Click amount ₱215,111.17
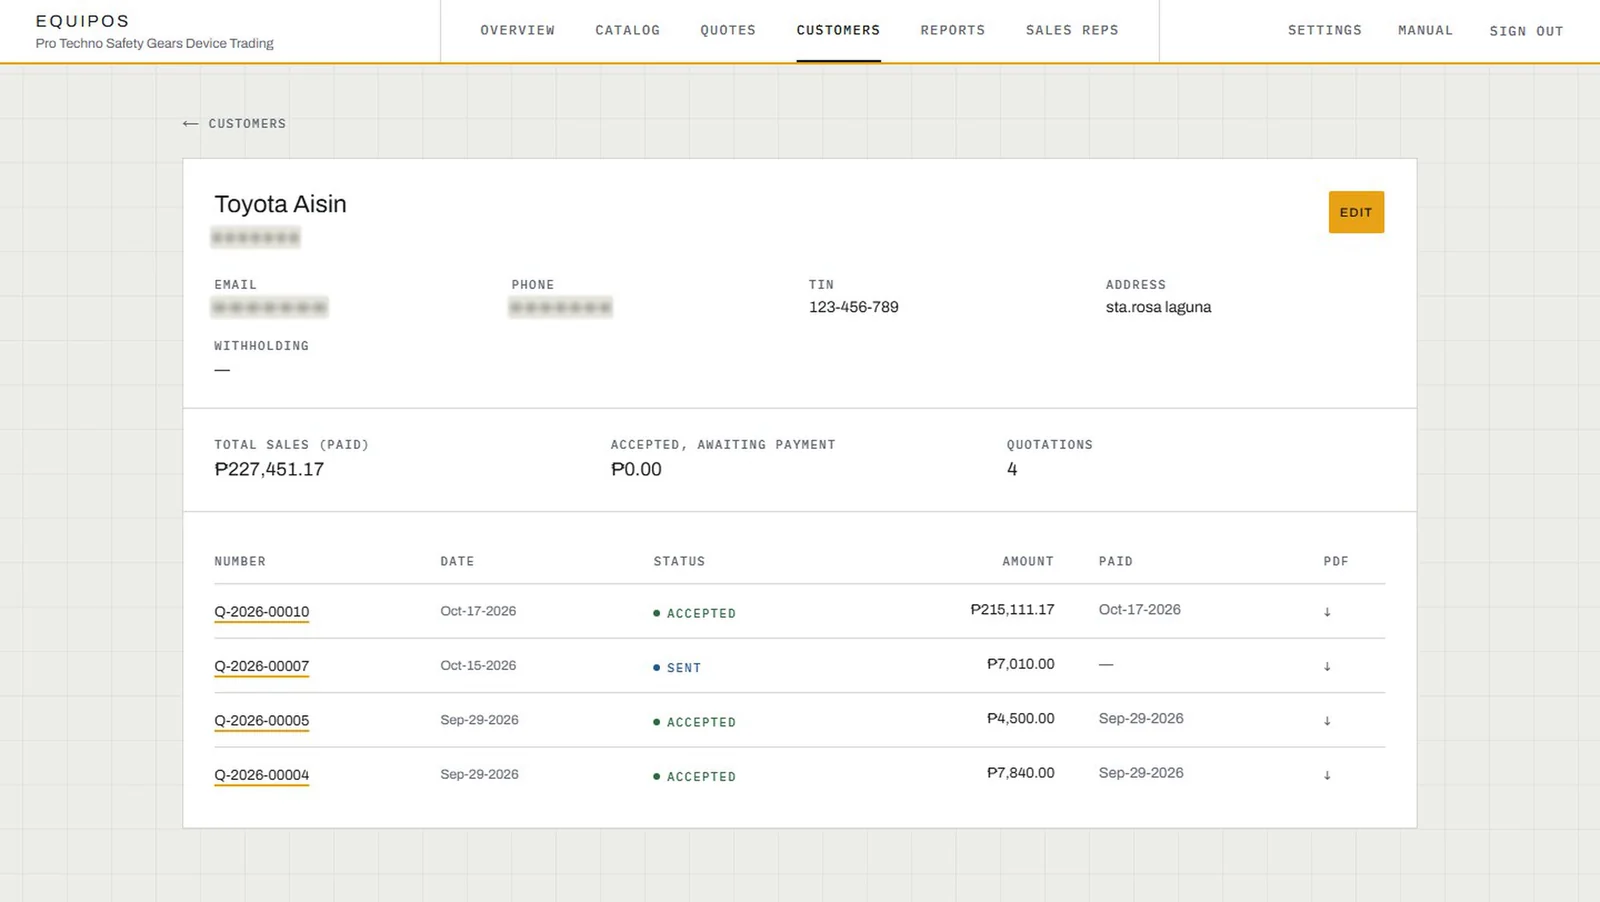 click(x=1012, y=609)
